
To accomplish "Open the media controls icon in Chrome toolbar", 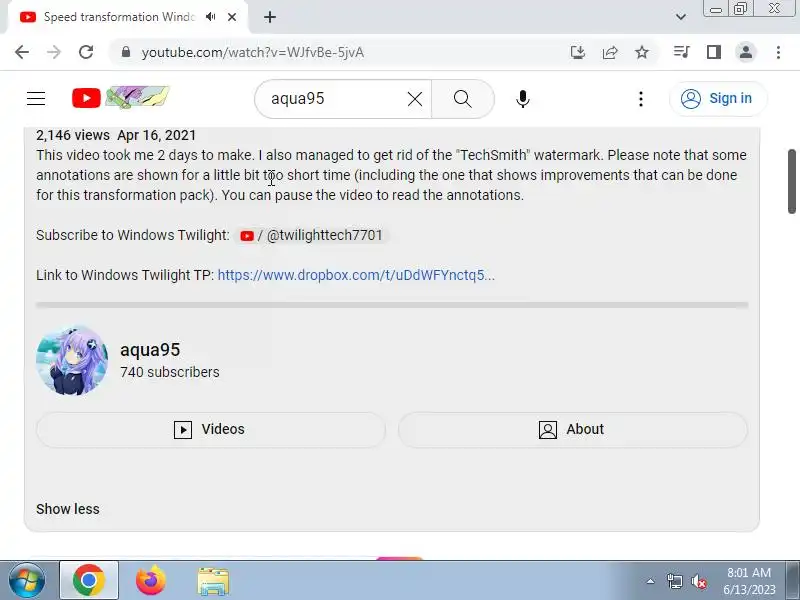I will (682, 52).
